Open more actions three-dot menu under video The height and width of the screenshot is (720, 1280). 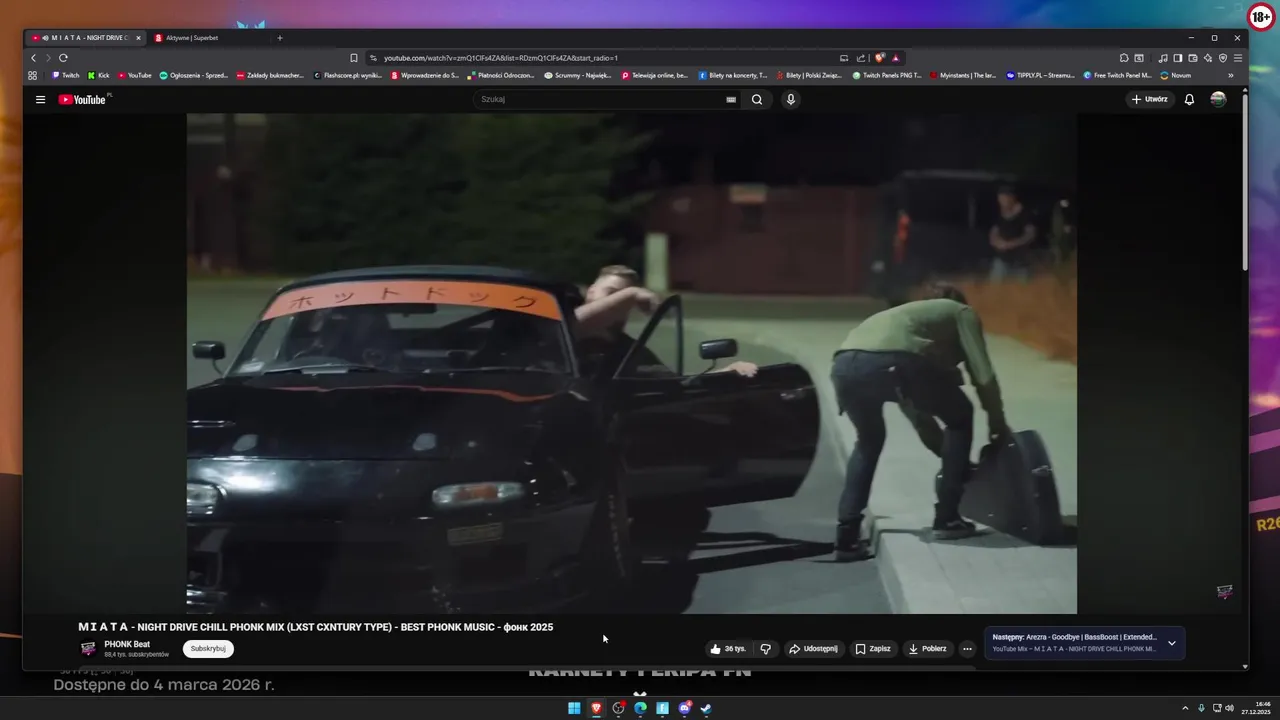(967, 649)
